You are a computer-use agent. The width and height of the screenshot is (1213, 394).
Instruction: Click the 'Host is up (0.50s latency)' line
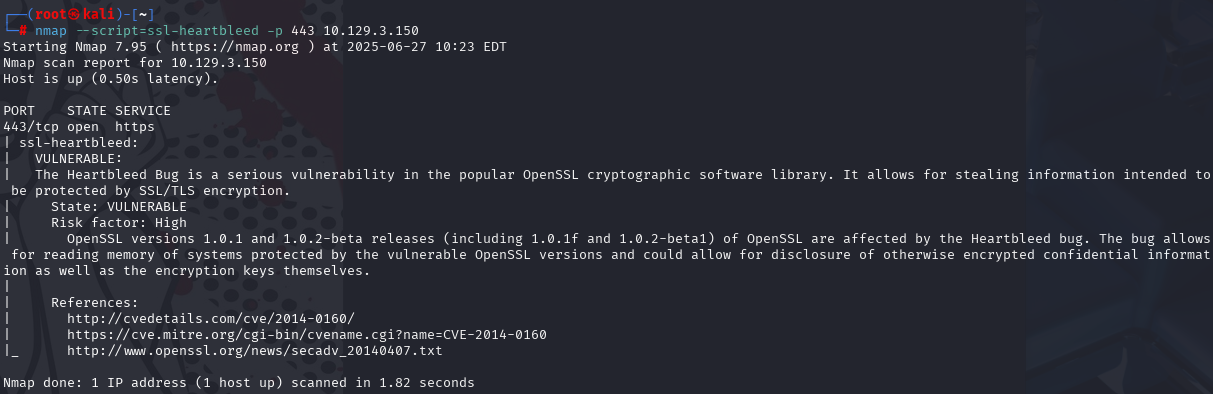[111, 78]
